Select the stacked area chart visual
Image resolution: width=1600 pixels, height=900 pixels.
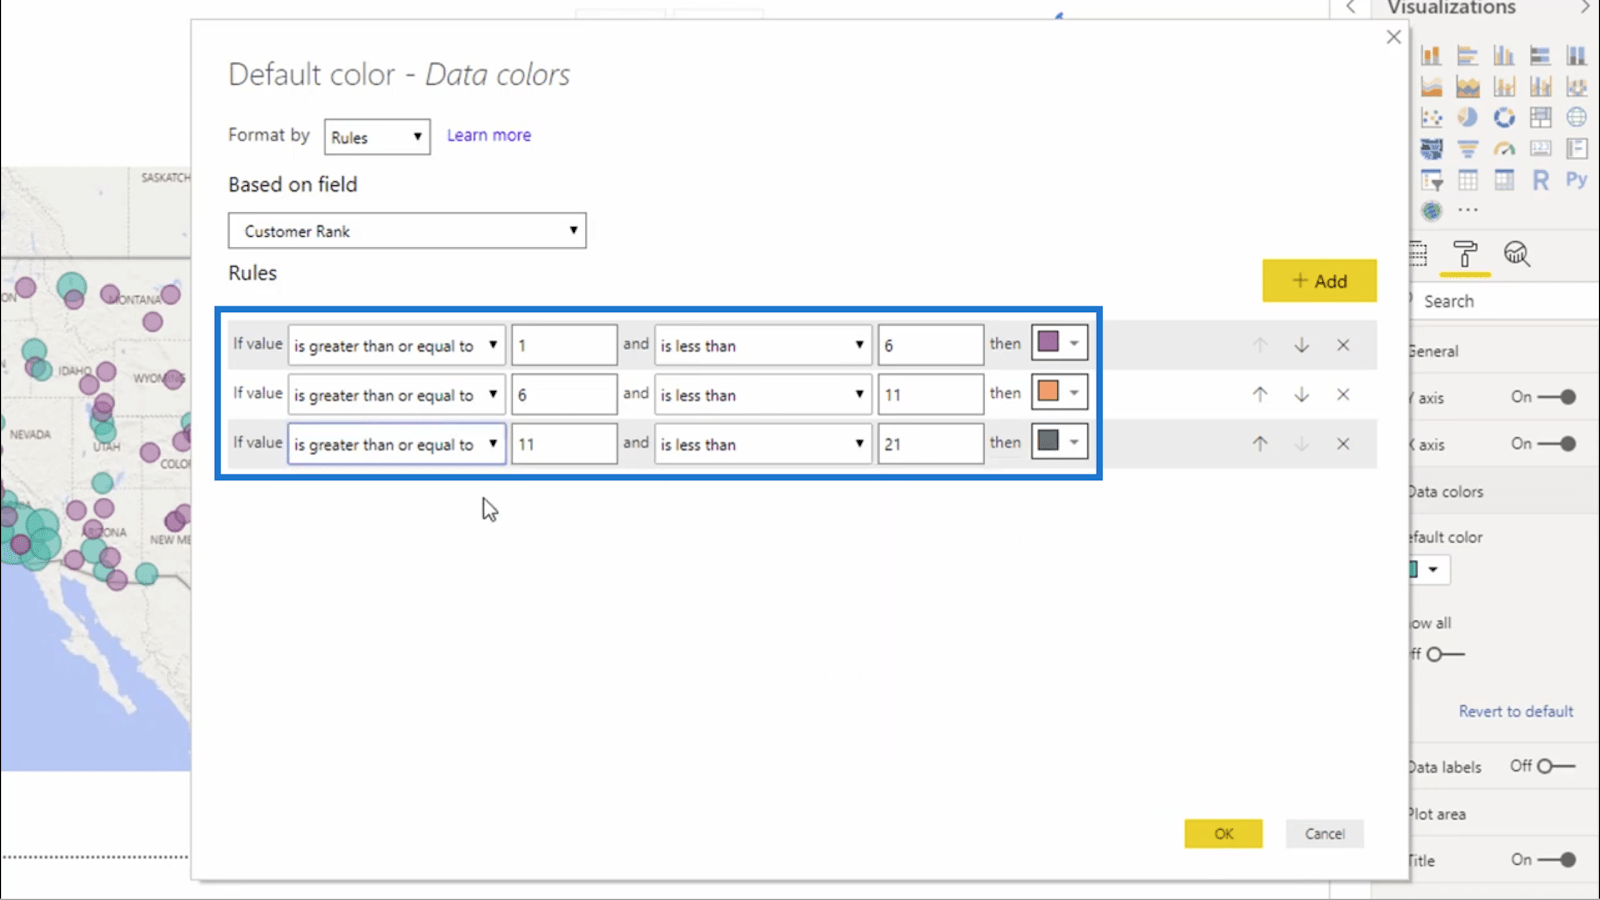1468,87
